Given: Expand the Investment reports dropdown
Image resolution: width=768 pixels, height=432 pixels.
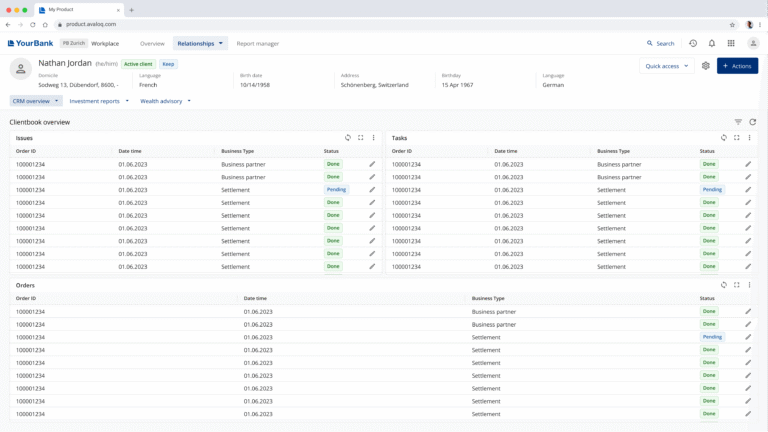Looking at the screenshot, I should (99, 101).
